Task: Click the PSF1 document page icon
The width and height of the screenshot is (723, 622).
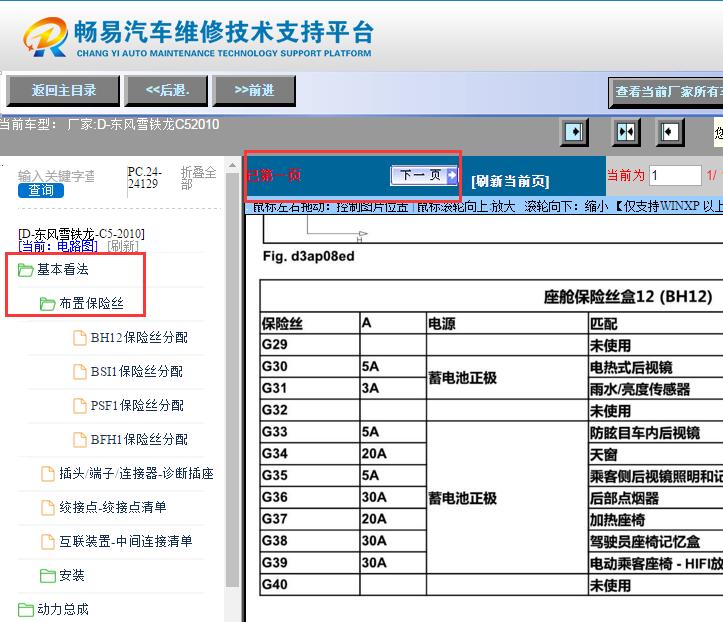Action: click(80, 405)
